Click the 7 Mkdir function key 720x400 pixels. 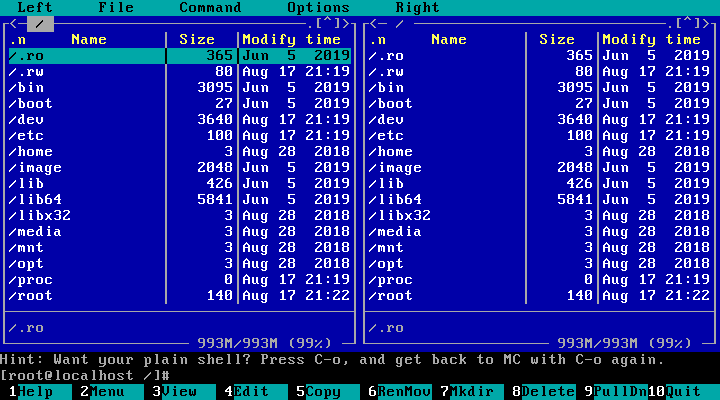tap(472, 391)
